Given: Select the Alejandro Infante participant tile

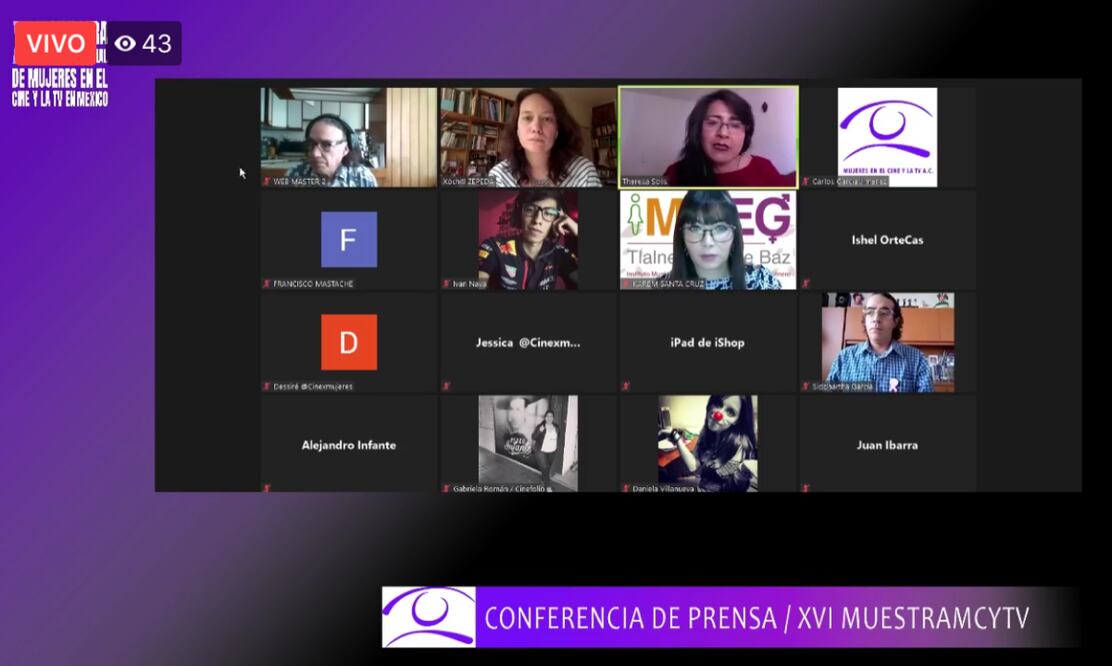Looking at the screenshot, I should click(349, 445).
